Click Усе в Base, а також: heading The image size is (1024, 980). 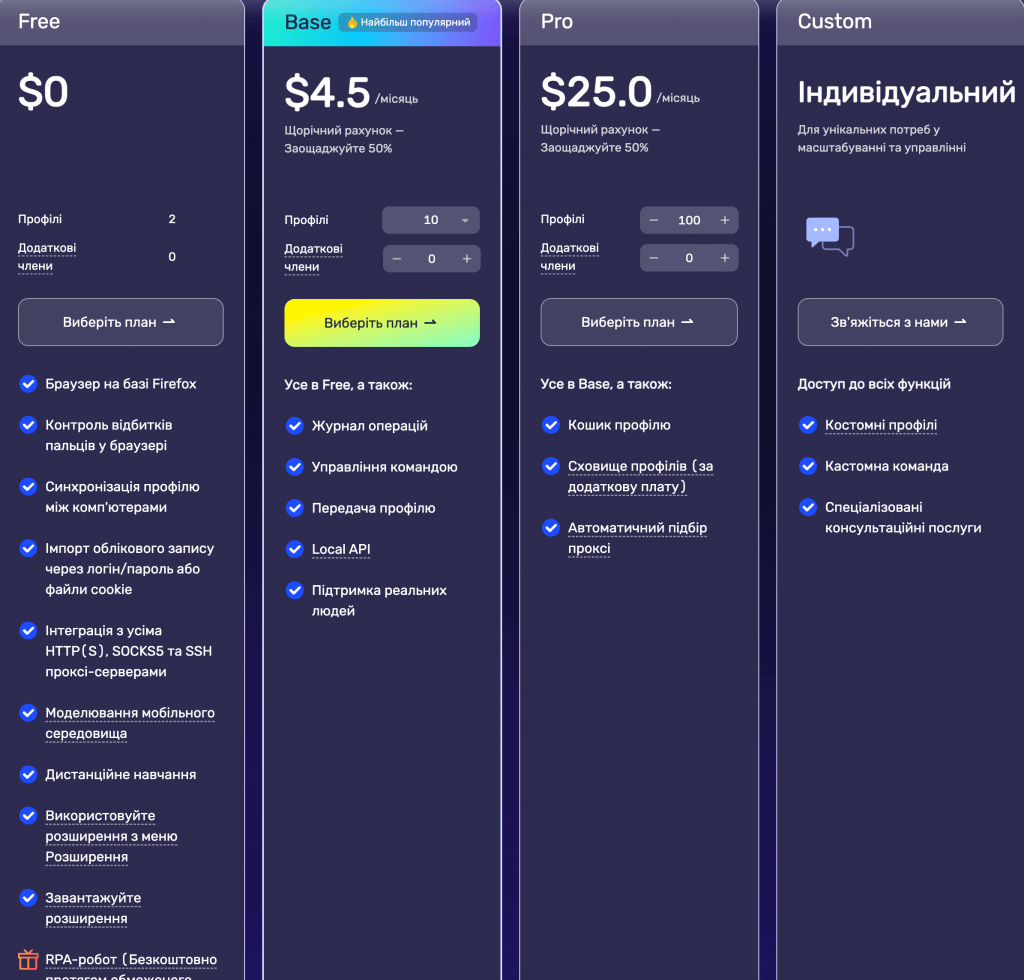(x=605, y=384)
